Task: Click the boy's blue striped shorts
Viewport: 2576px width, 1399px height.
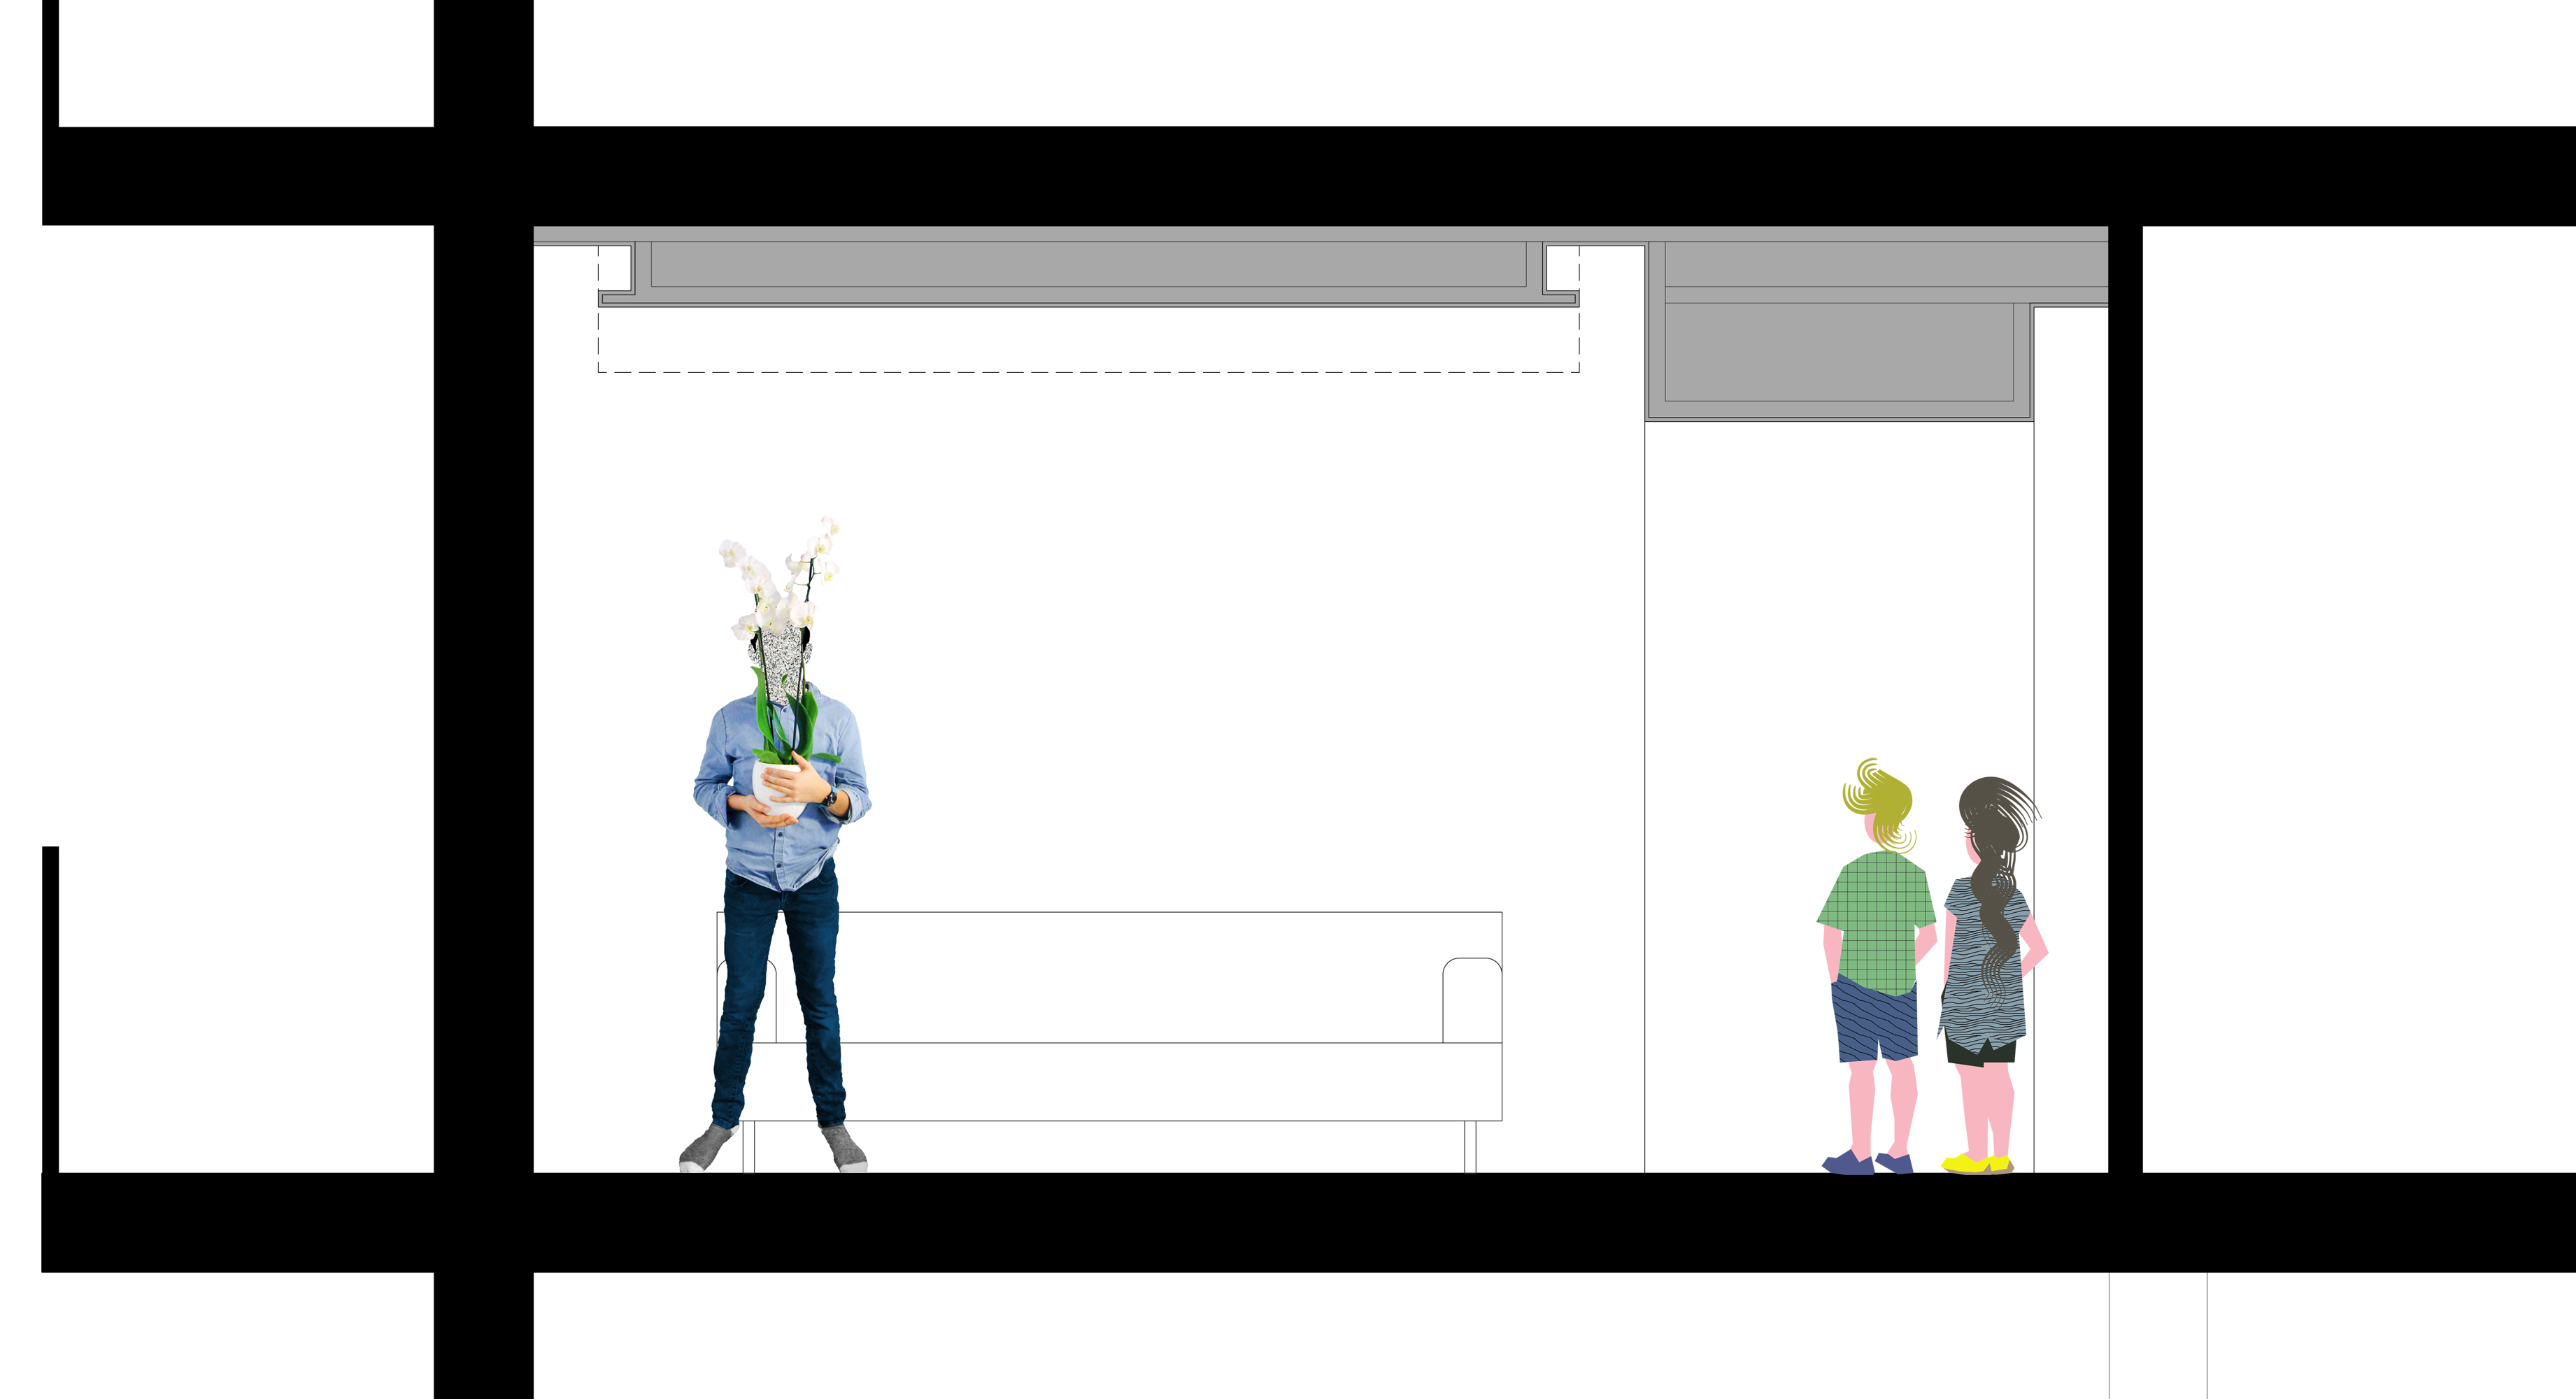Action: (x=1874, y=1022)
